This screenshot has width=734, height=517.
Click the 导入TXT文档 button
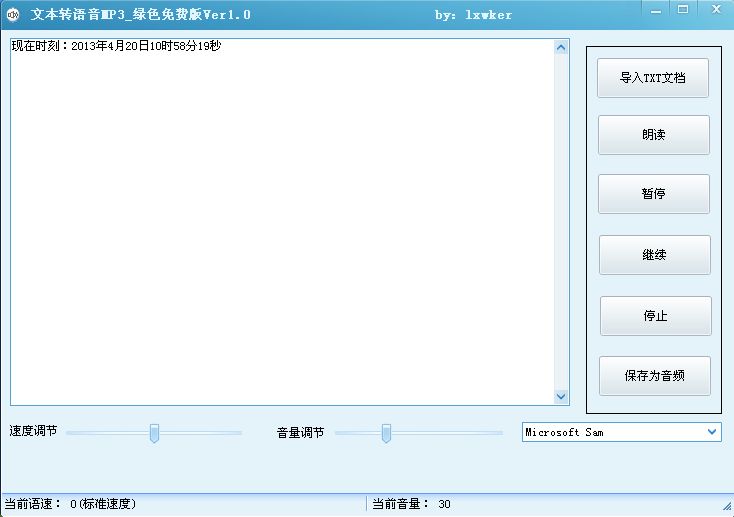pos(653,78)
